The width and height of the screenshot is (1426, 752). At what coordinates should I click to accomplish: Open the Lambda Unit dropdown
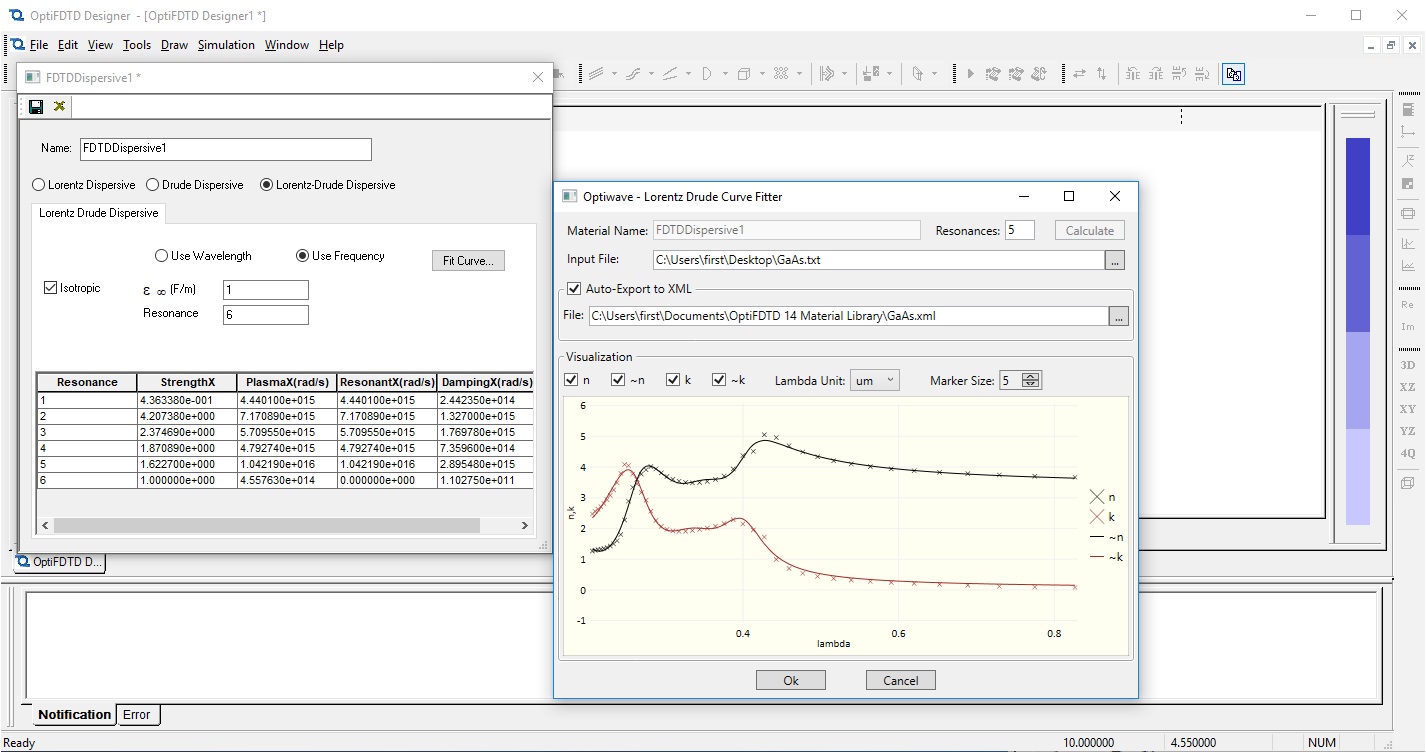[874, 380]
